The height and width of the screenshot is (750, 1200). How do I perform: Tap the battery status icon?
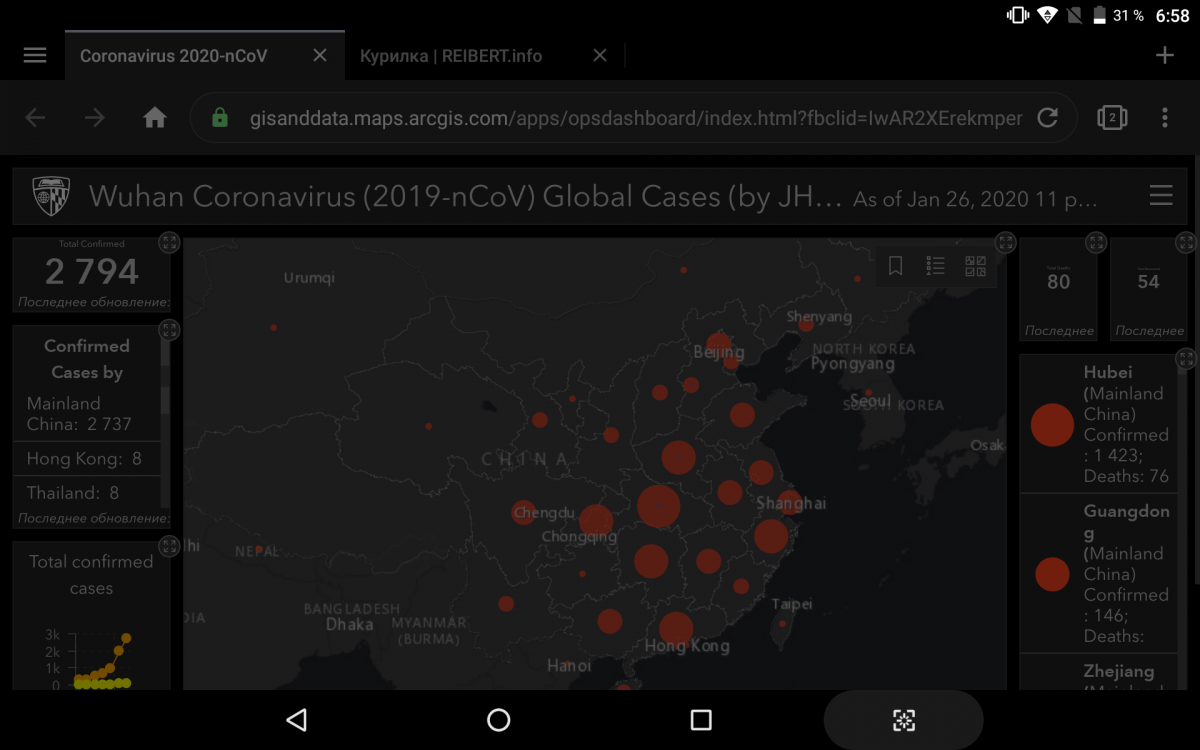tap(1099, 15)
